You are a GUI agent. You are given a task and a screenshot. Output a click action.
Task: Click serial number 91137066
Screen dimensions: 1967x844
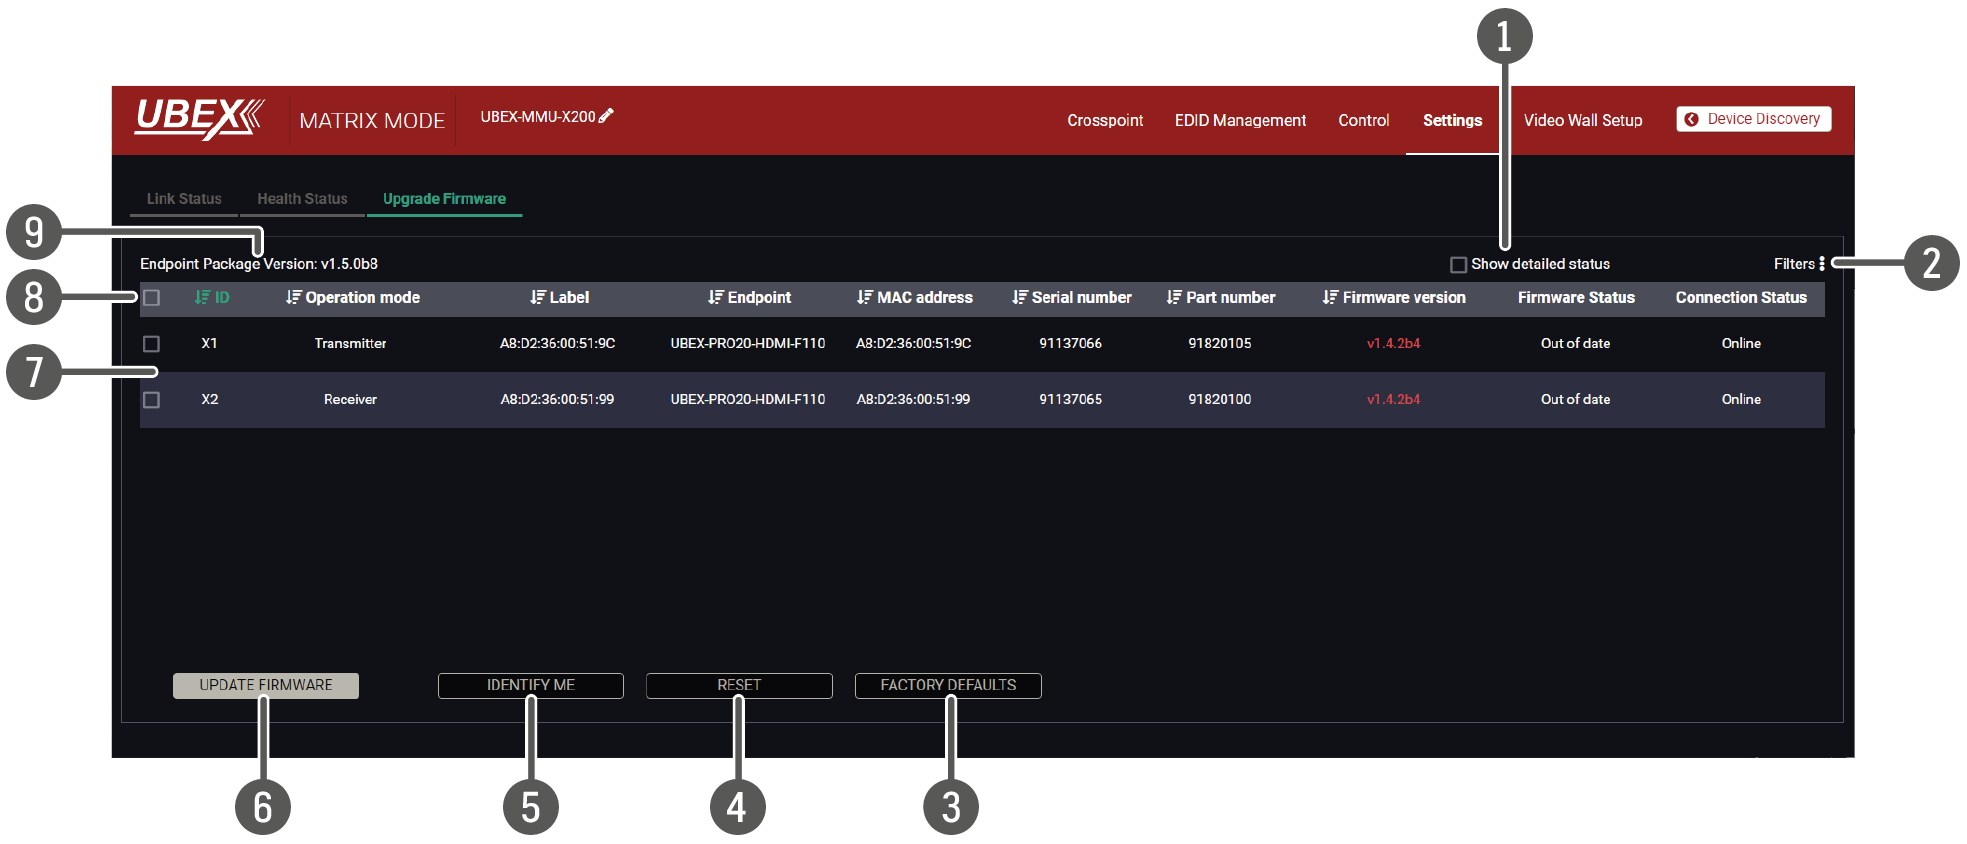click(1070, 344)
